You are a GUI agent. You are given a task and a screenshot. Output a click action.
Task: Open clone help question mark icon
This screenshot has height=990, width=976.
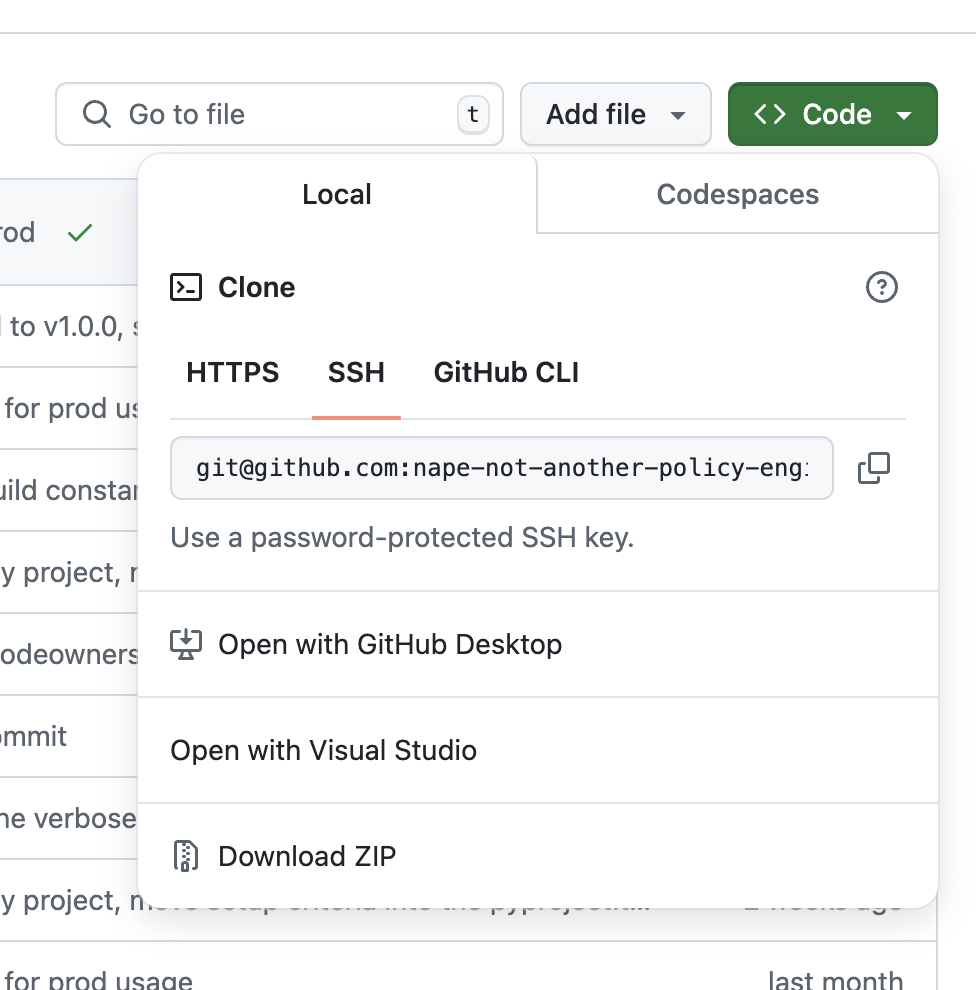(881, 287)
